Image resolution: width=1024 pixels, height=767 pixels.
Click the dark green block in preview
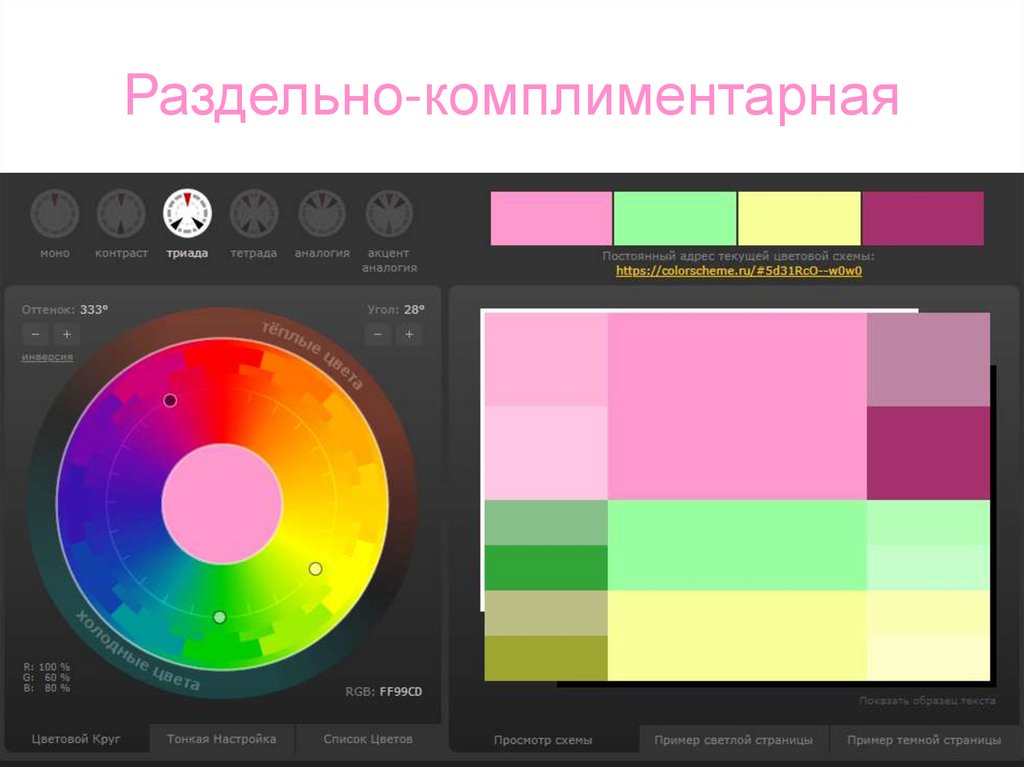tap(546, 568)
